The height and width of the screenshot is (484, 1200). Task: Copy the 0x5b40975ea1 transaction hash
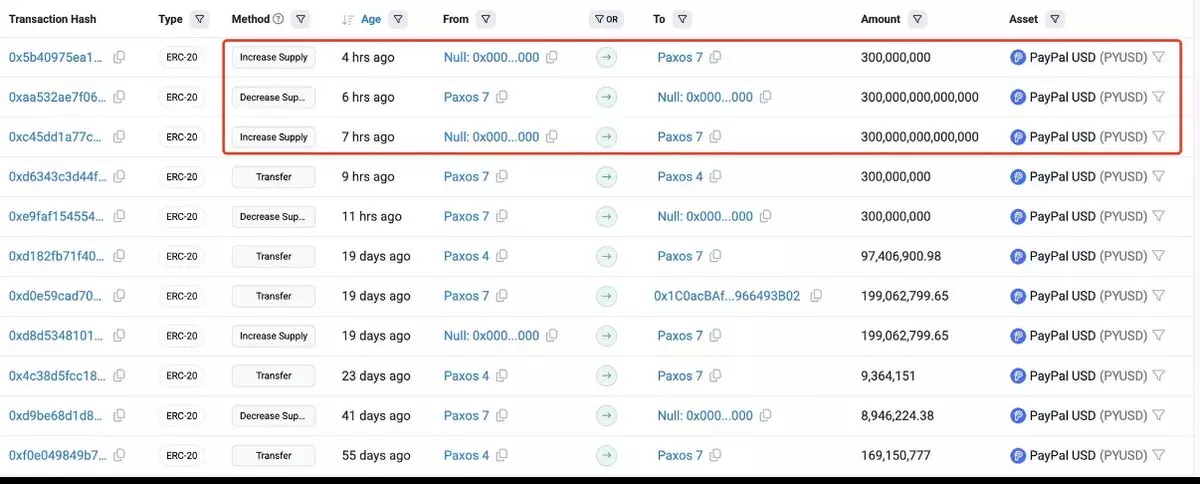(x=119, y=58)
